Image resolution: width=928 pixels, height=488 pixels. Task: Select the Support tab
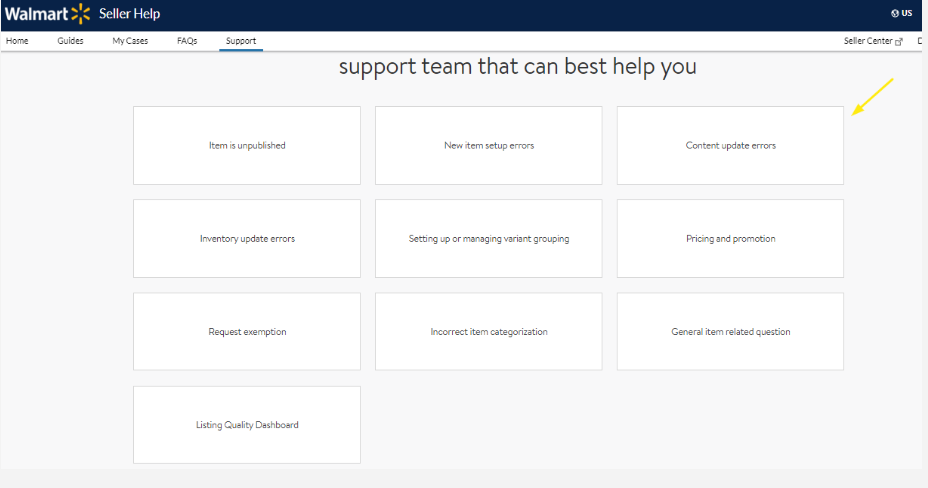241,41
